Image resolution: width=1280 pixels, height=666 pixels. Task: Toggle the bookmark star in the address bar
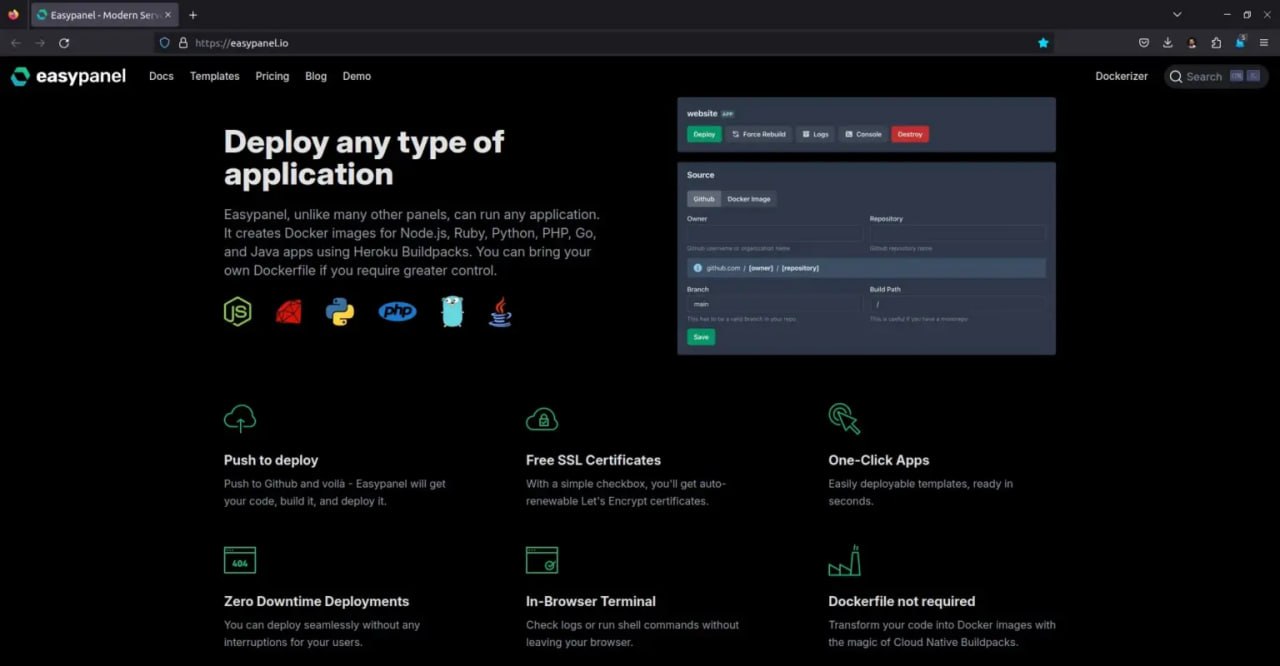point(1043,43)
